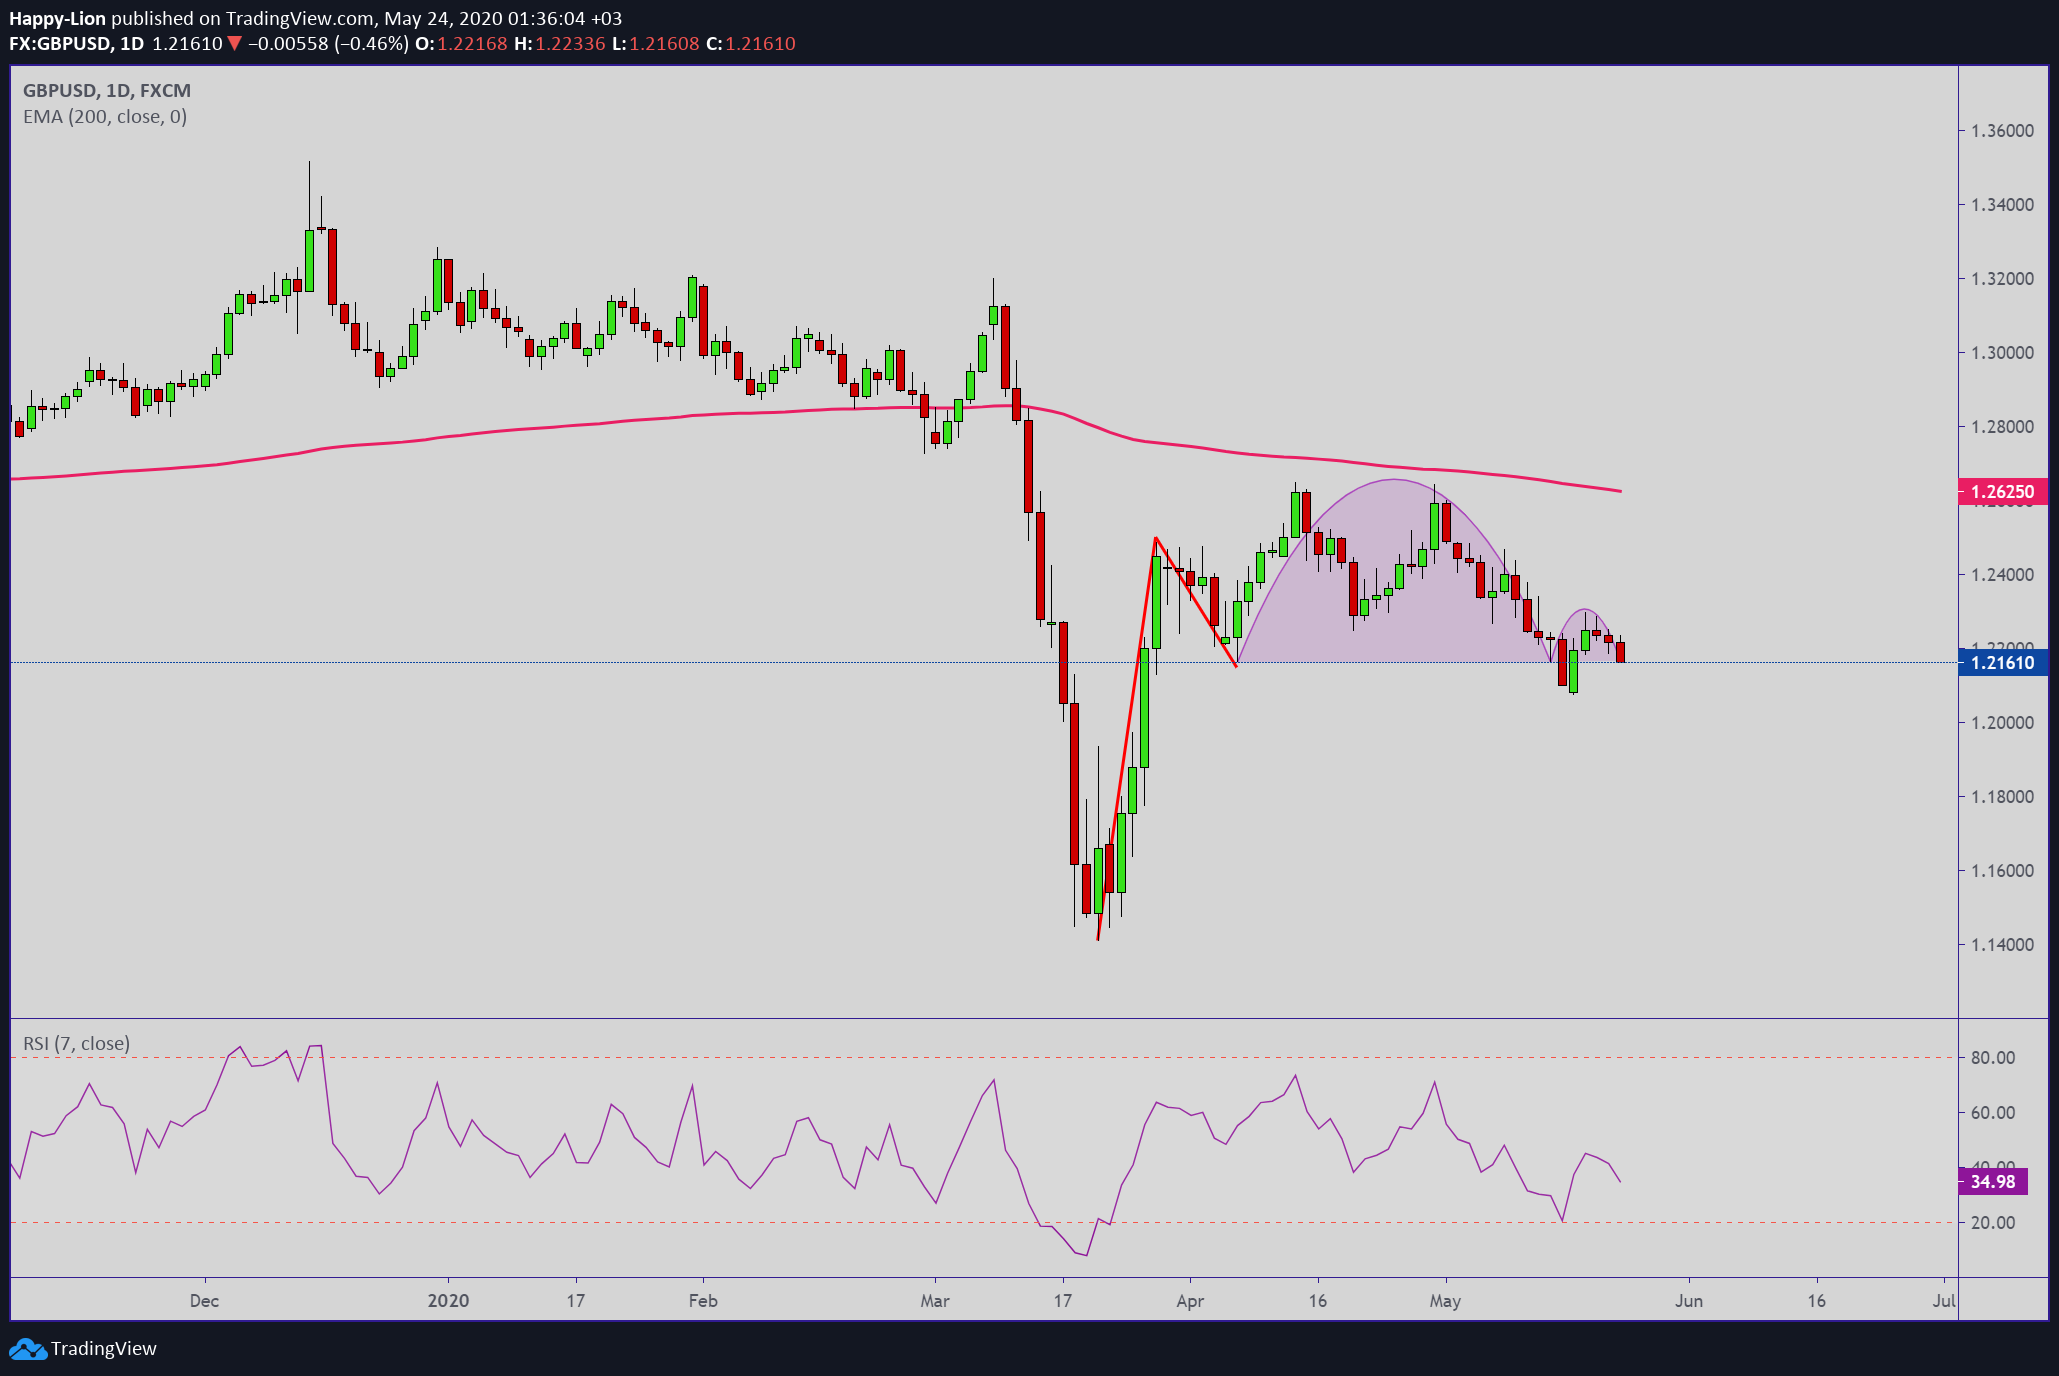Click the 80.00 RSI axis label
2059x1376 pixels.
1992,1058
